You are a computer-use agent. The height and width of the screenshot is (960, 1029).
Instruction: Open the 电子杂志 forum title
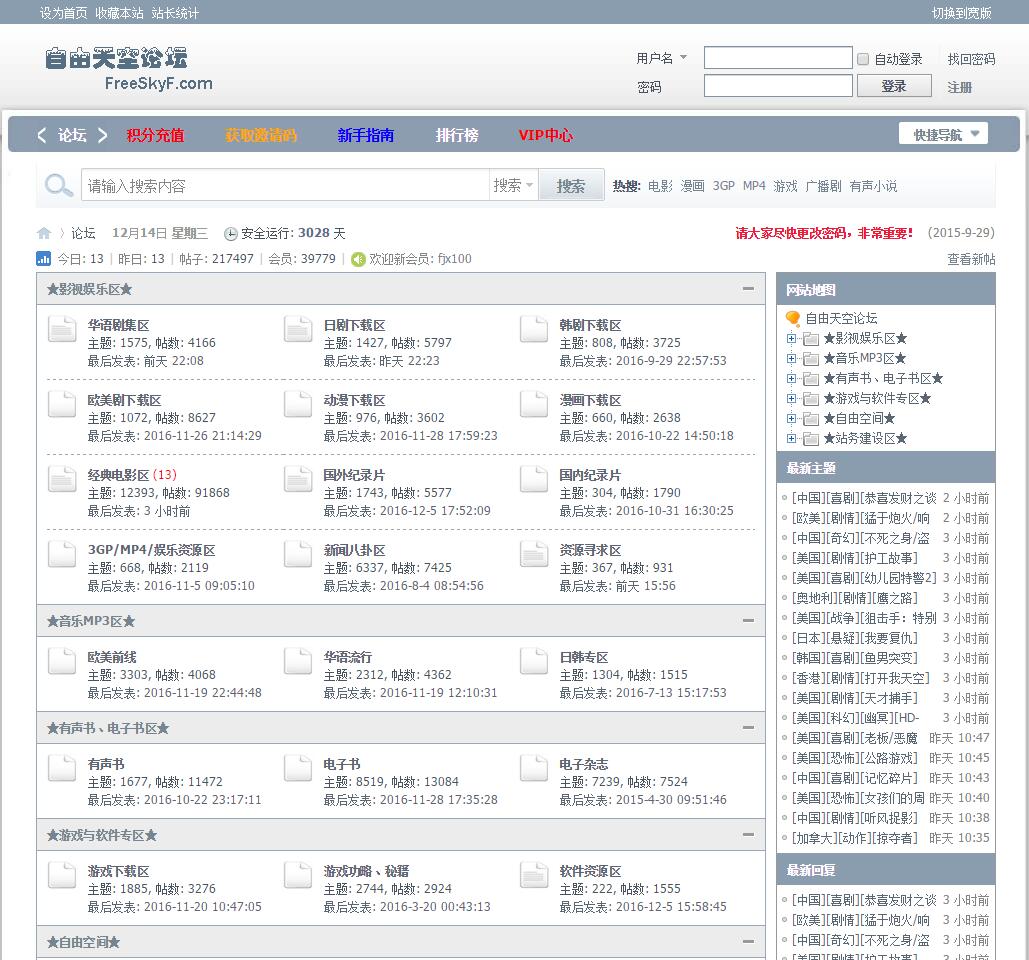[583, 764]
